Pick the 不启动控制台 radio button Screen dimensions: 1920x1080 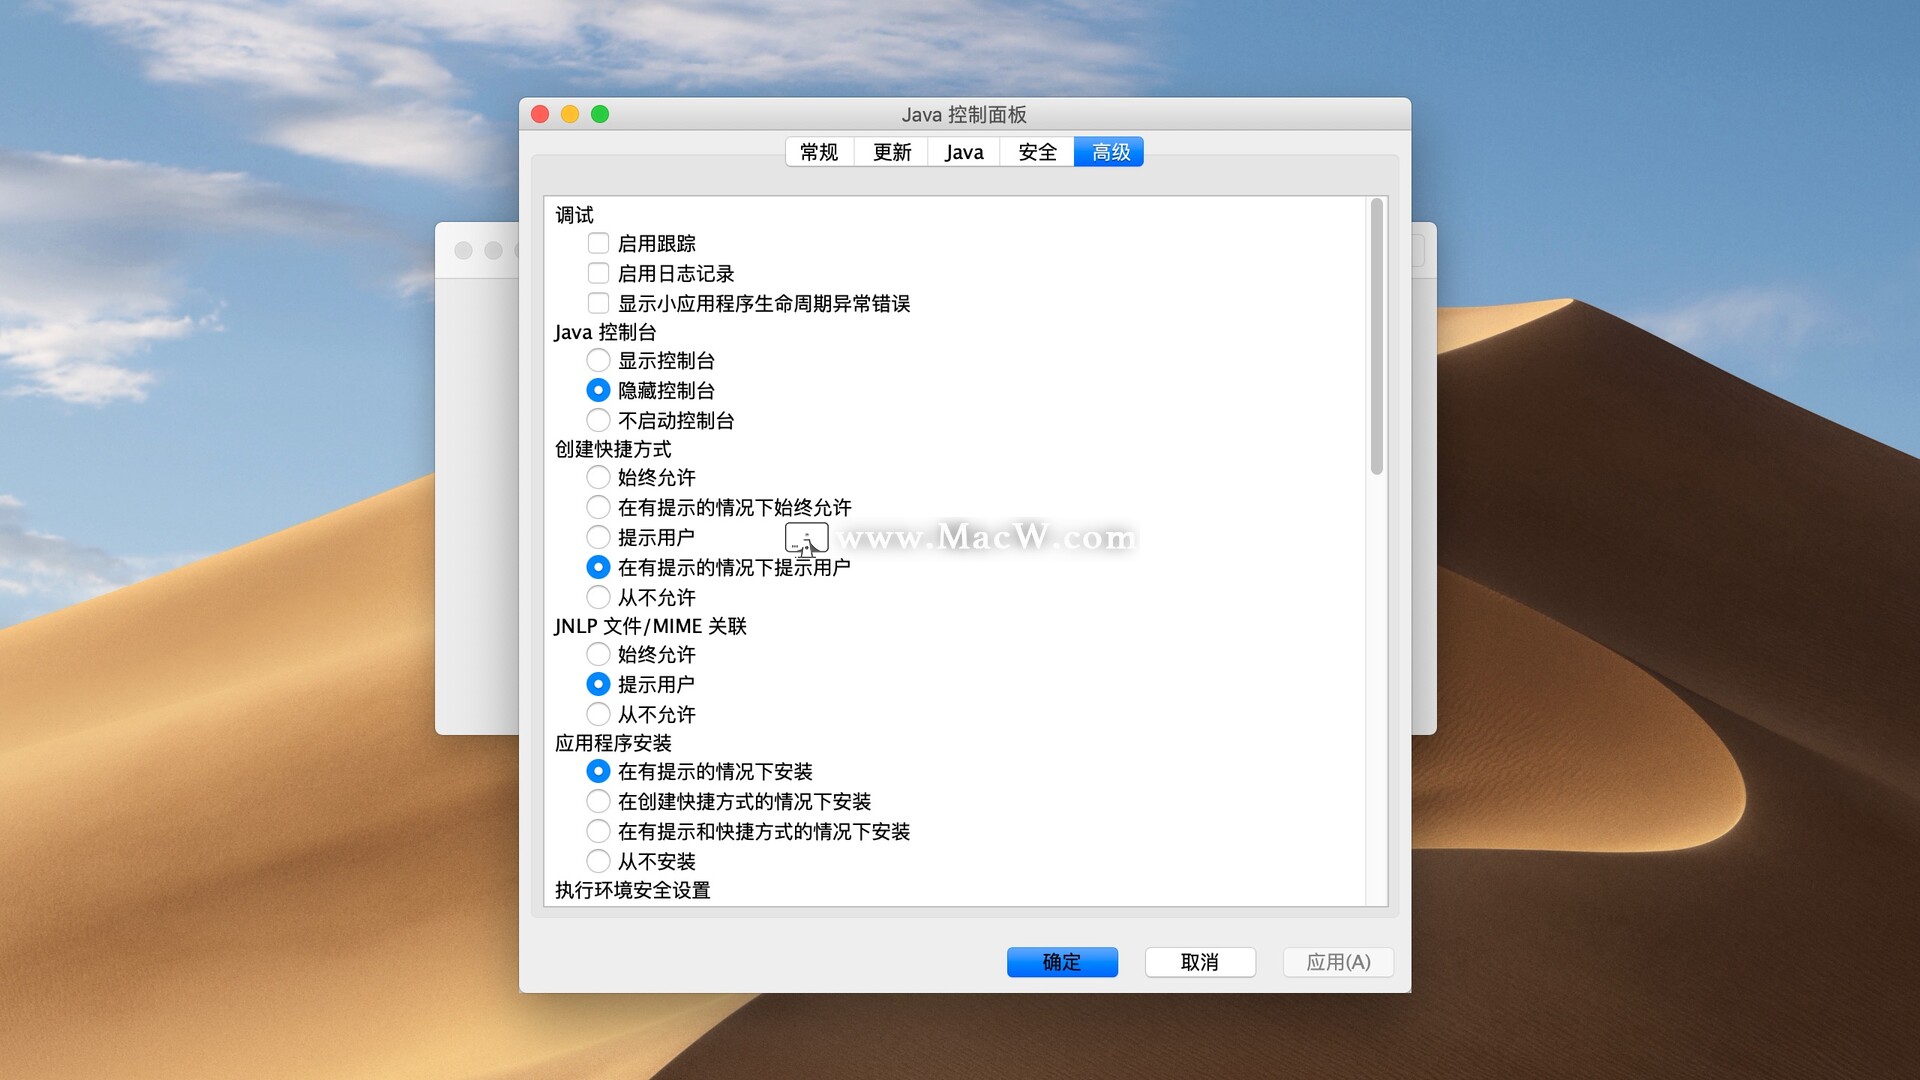pyautogui.click(x=598, y=420)
